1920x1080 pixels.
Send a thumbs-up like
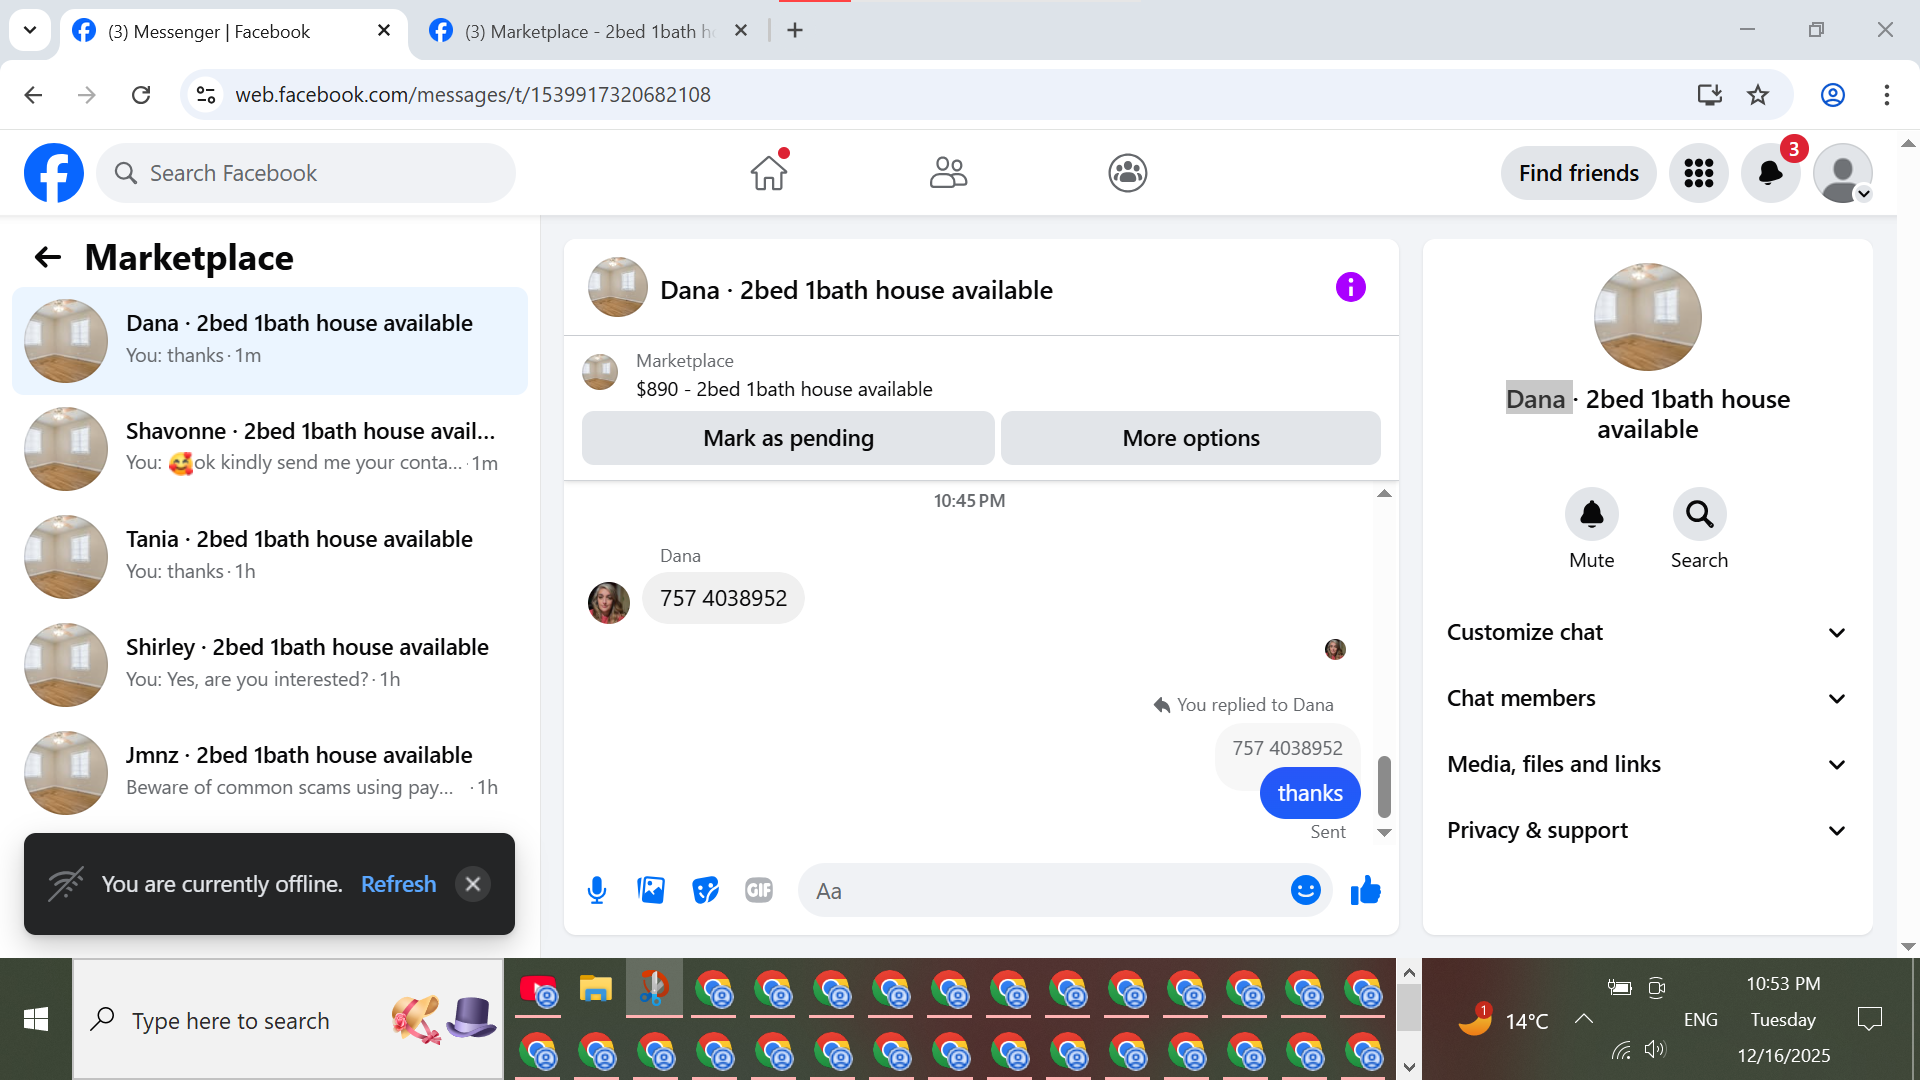1365,890
